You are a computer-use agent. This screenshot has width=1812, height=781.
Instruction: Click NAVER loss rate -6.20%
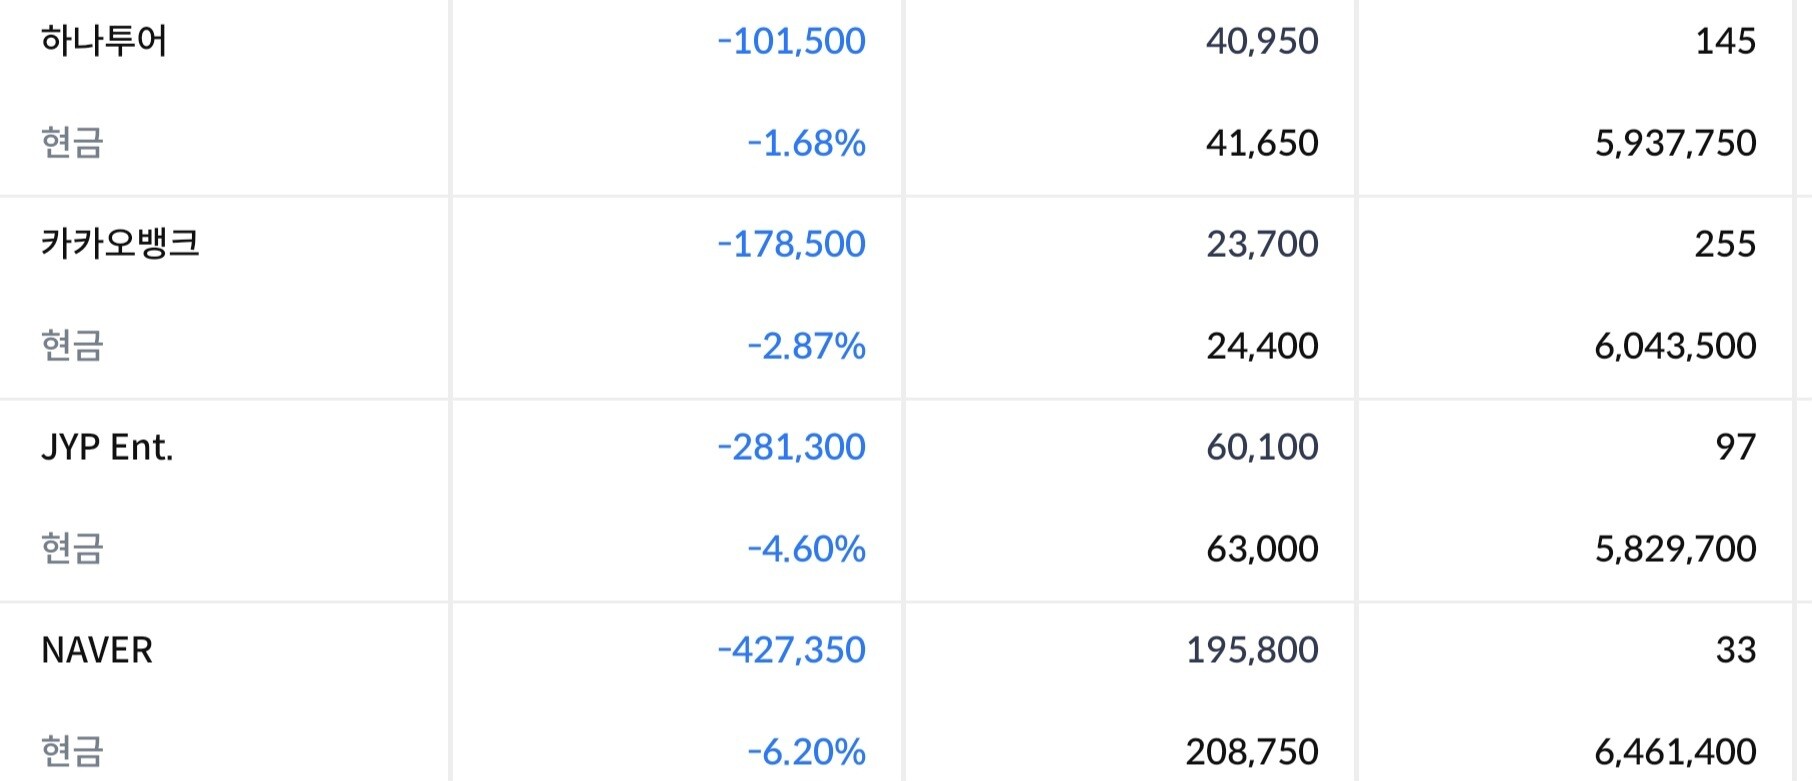(x=806, y=752)
